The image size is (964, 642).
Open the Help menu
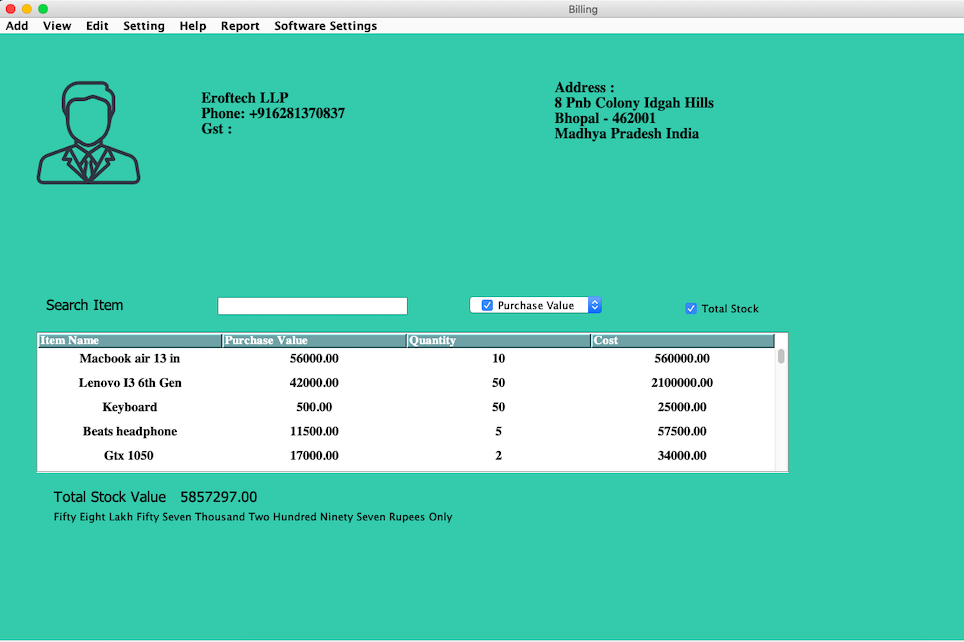click(193, 26)
